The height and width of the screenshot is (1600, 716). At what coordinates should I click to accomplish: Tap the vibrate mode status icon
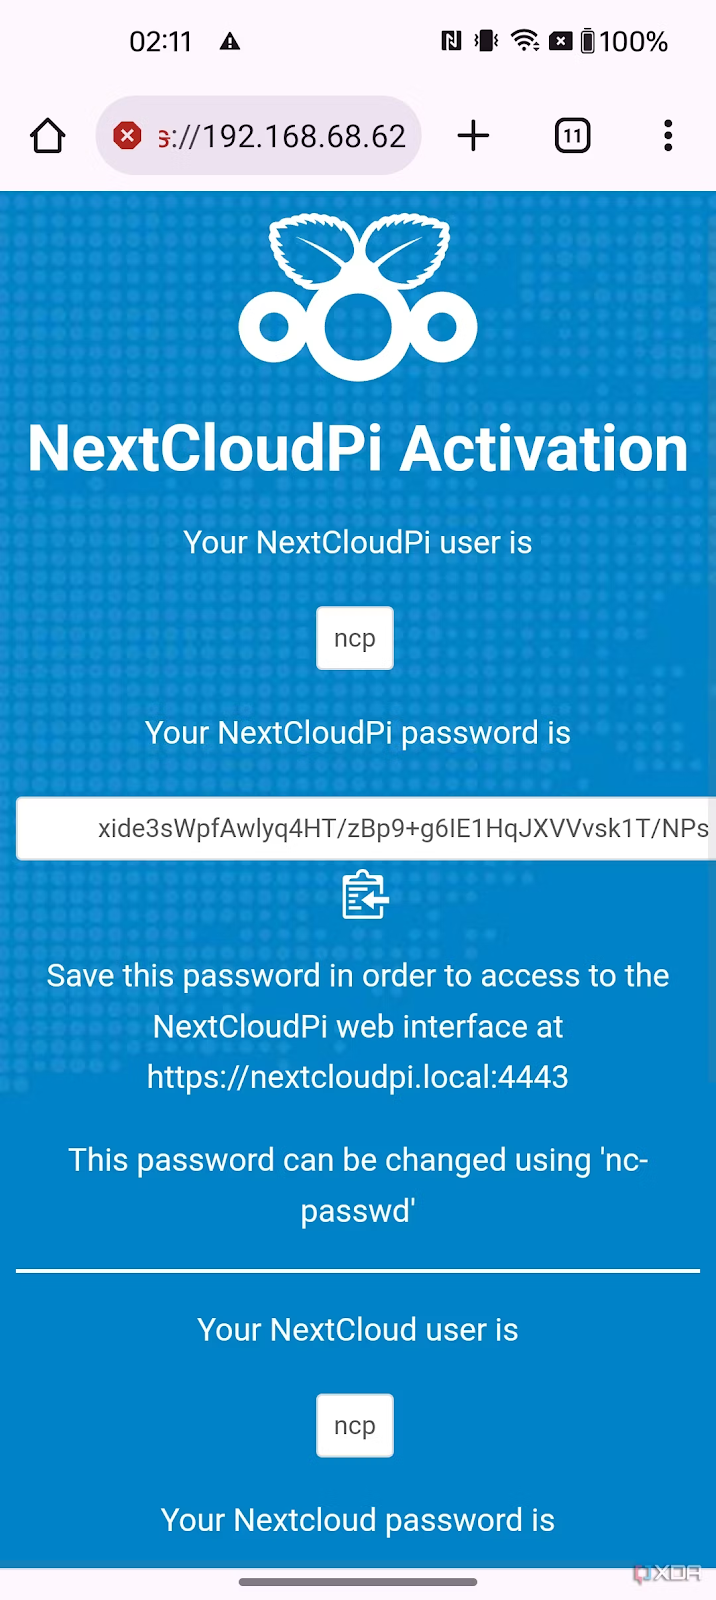coord(487,41)
